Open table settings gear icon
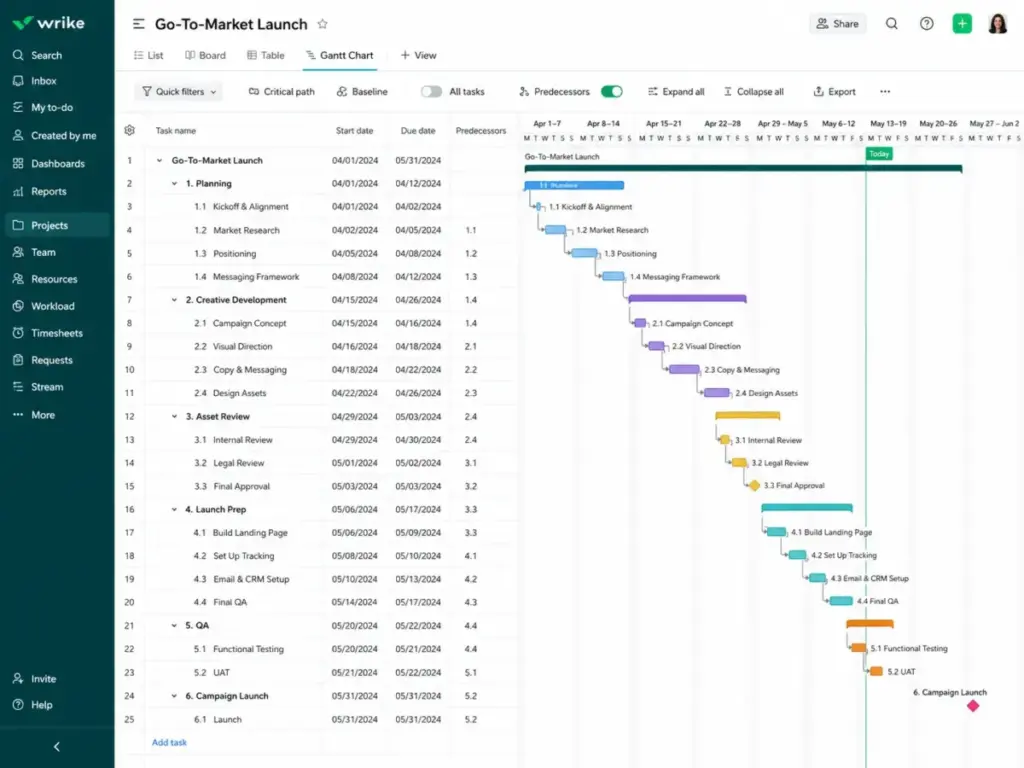Screen dimensions: 1024x768 (x=129, y=130)
